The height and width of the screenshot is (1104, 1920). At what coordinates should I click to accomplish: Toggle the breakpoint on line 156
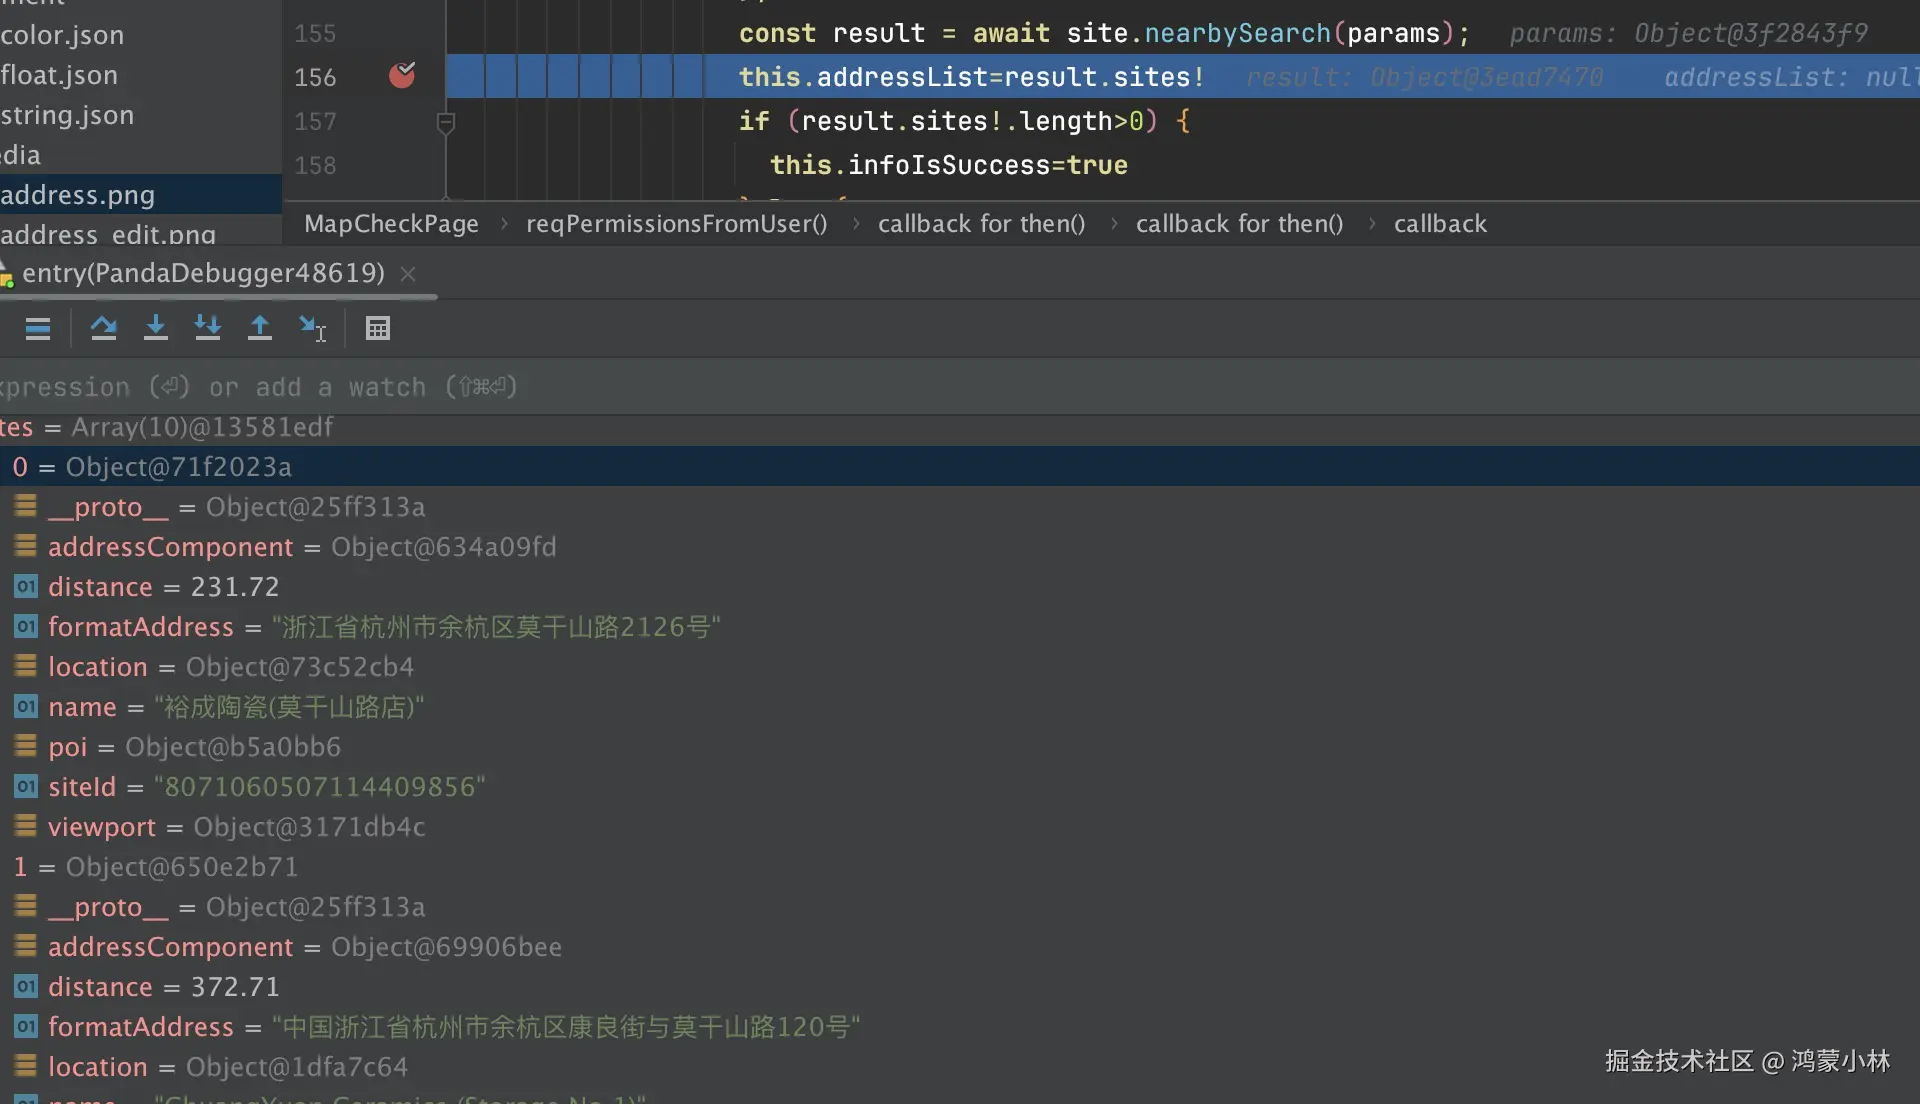click(402, 76)
